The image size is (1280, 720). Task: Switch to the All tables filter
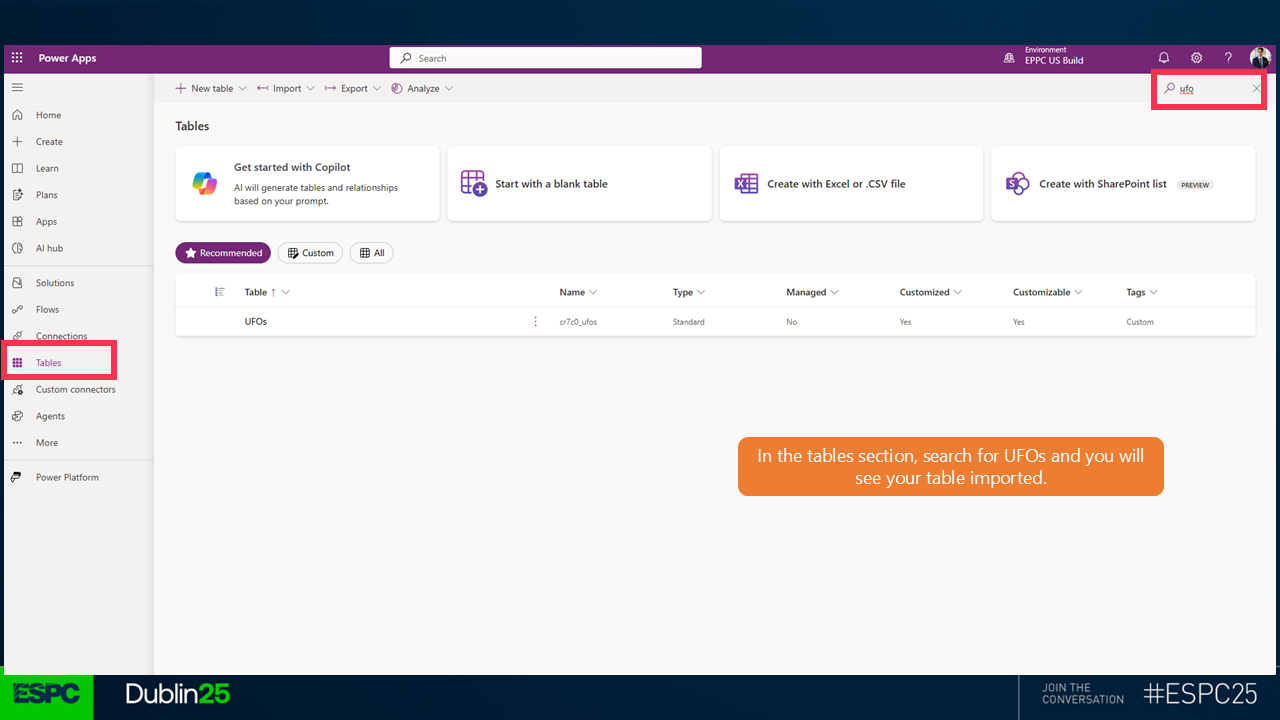pyautogui.click(x=371, y=253)
